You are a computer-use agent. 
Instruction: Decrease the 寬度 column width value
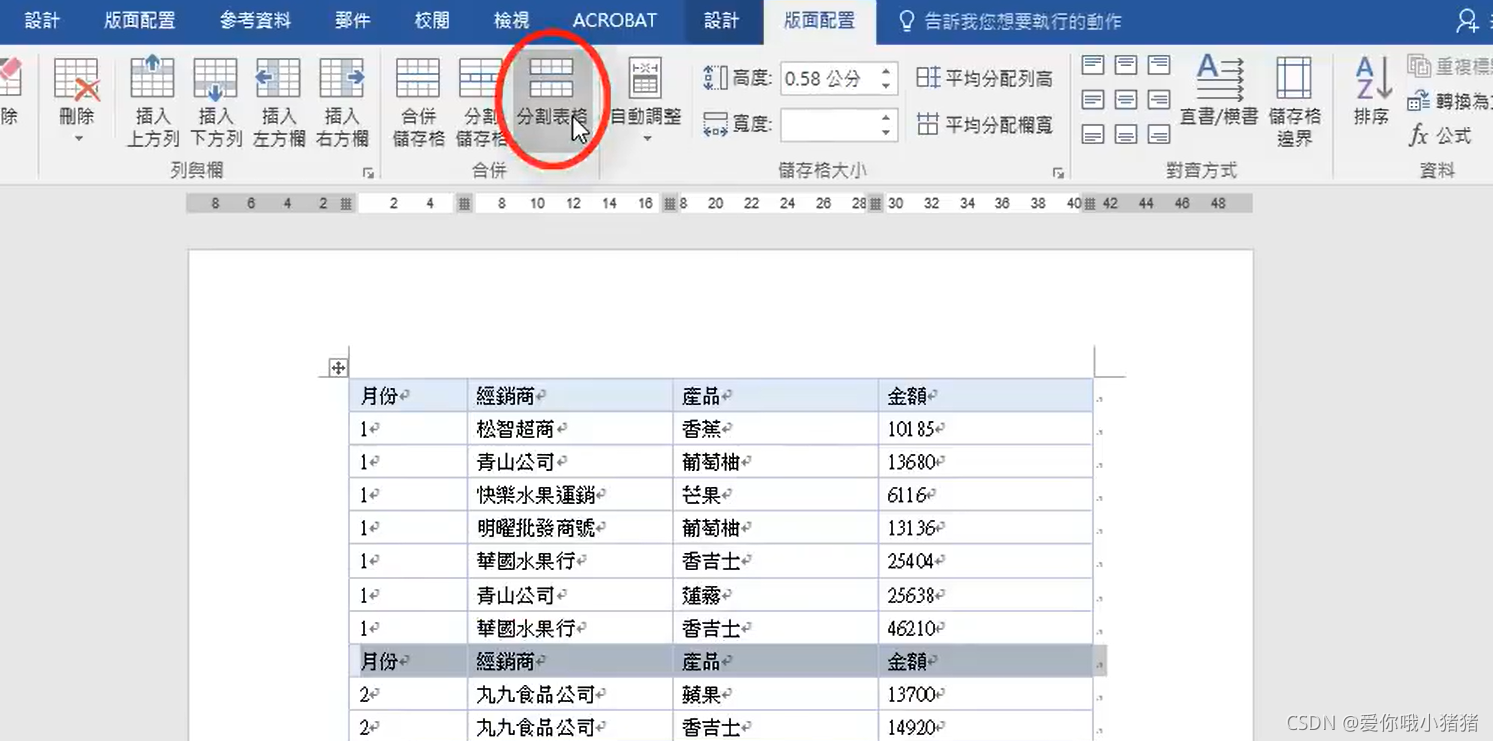pyautogui.click(x=886, y=132)
